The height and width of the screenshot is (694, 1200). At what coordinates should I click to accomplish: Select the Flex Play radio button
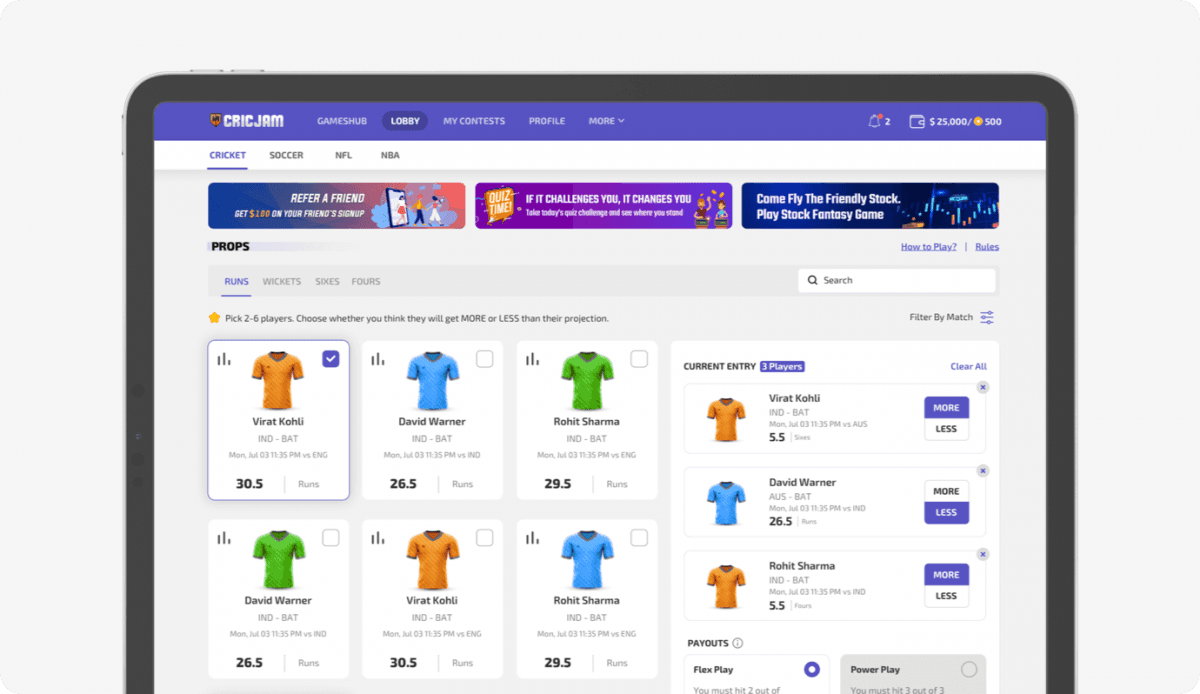click(x=812, y=669)
